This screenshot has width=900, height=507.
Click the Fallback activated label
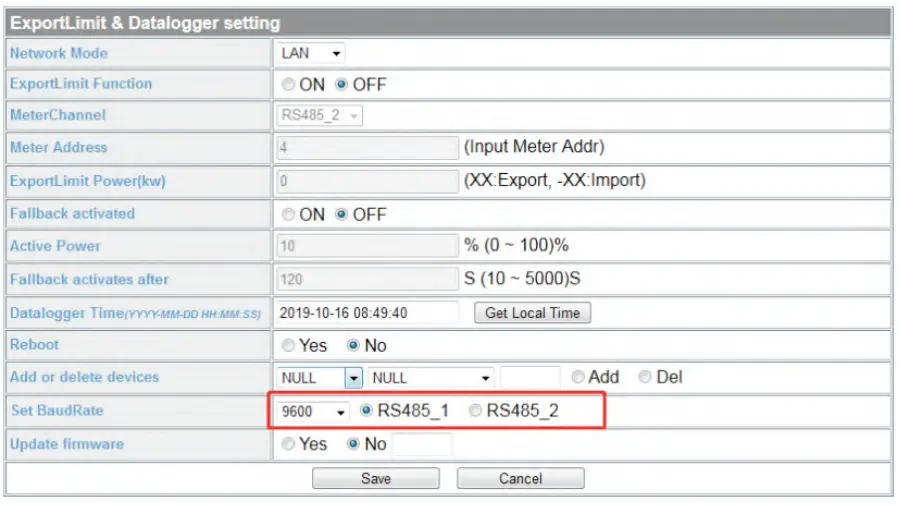pyautogui.click(x=72, y=214)
